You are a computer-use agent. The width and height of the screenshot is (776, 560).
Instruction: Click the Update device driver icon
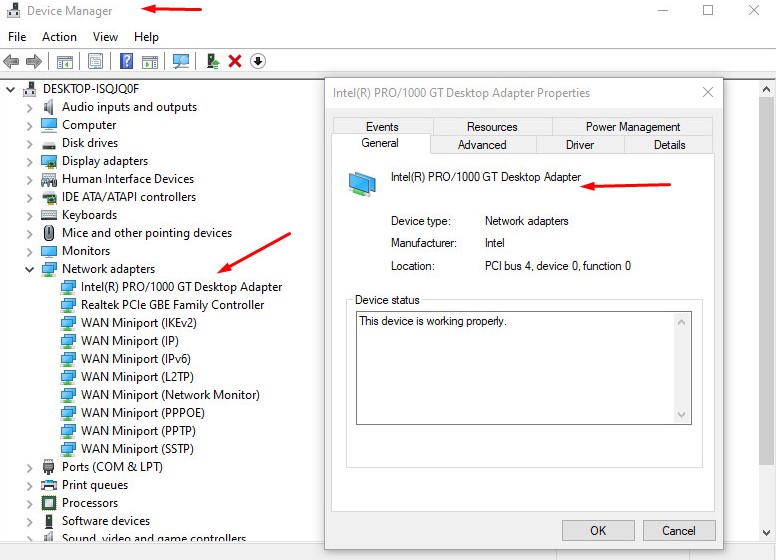tap(213, 61)
